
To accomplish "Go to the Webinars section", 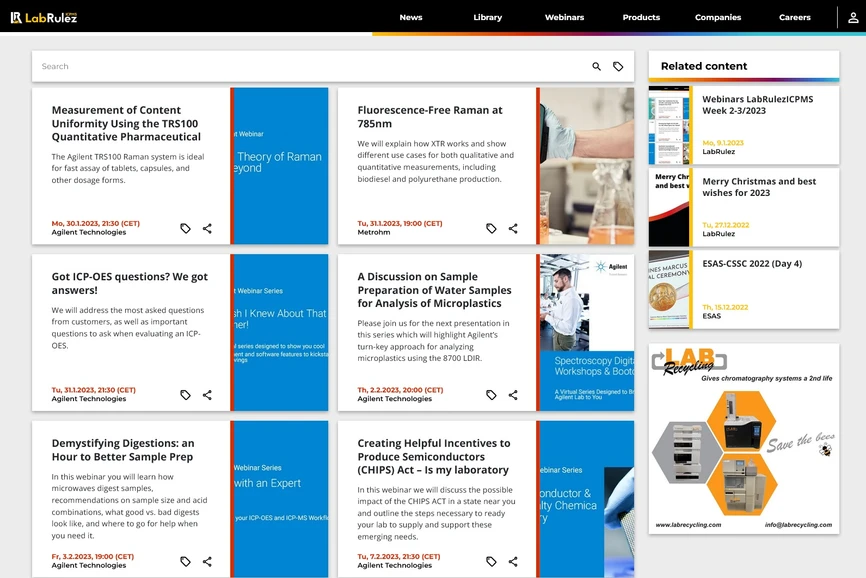I will [x=564, y=18].
